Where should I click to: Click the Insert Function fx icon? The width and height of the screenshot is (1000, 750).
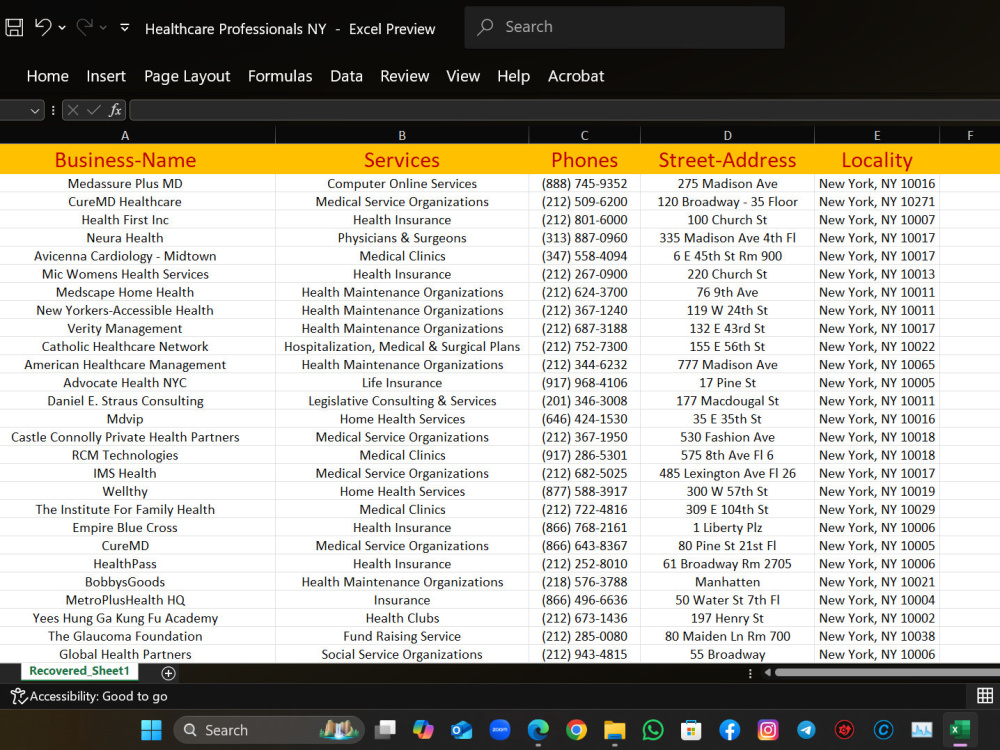(115, 110)
